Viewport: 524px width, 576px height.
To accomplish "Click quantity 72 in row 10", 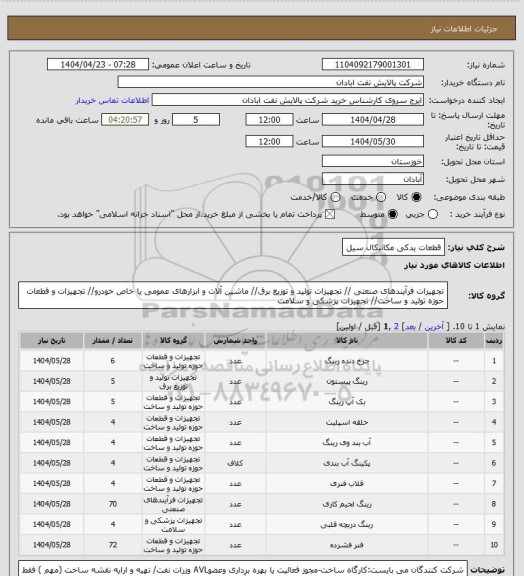I will pos(112,545).
